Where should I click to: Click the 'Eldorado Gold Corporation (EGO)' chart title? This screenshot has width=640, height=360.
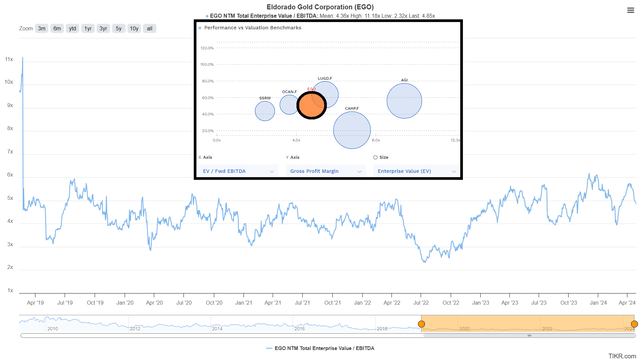pos(320,7)
